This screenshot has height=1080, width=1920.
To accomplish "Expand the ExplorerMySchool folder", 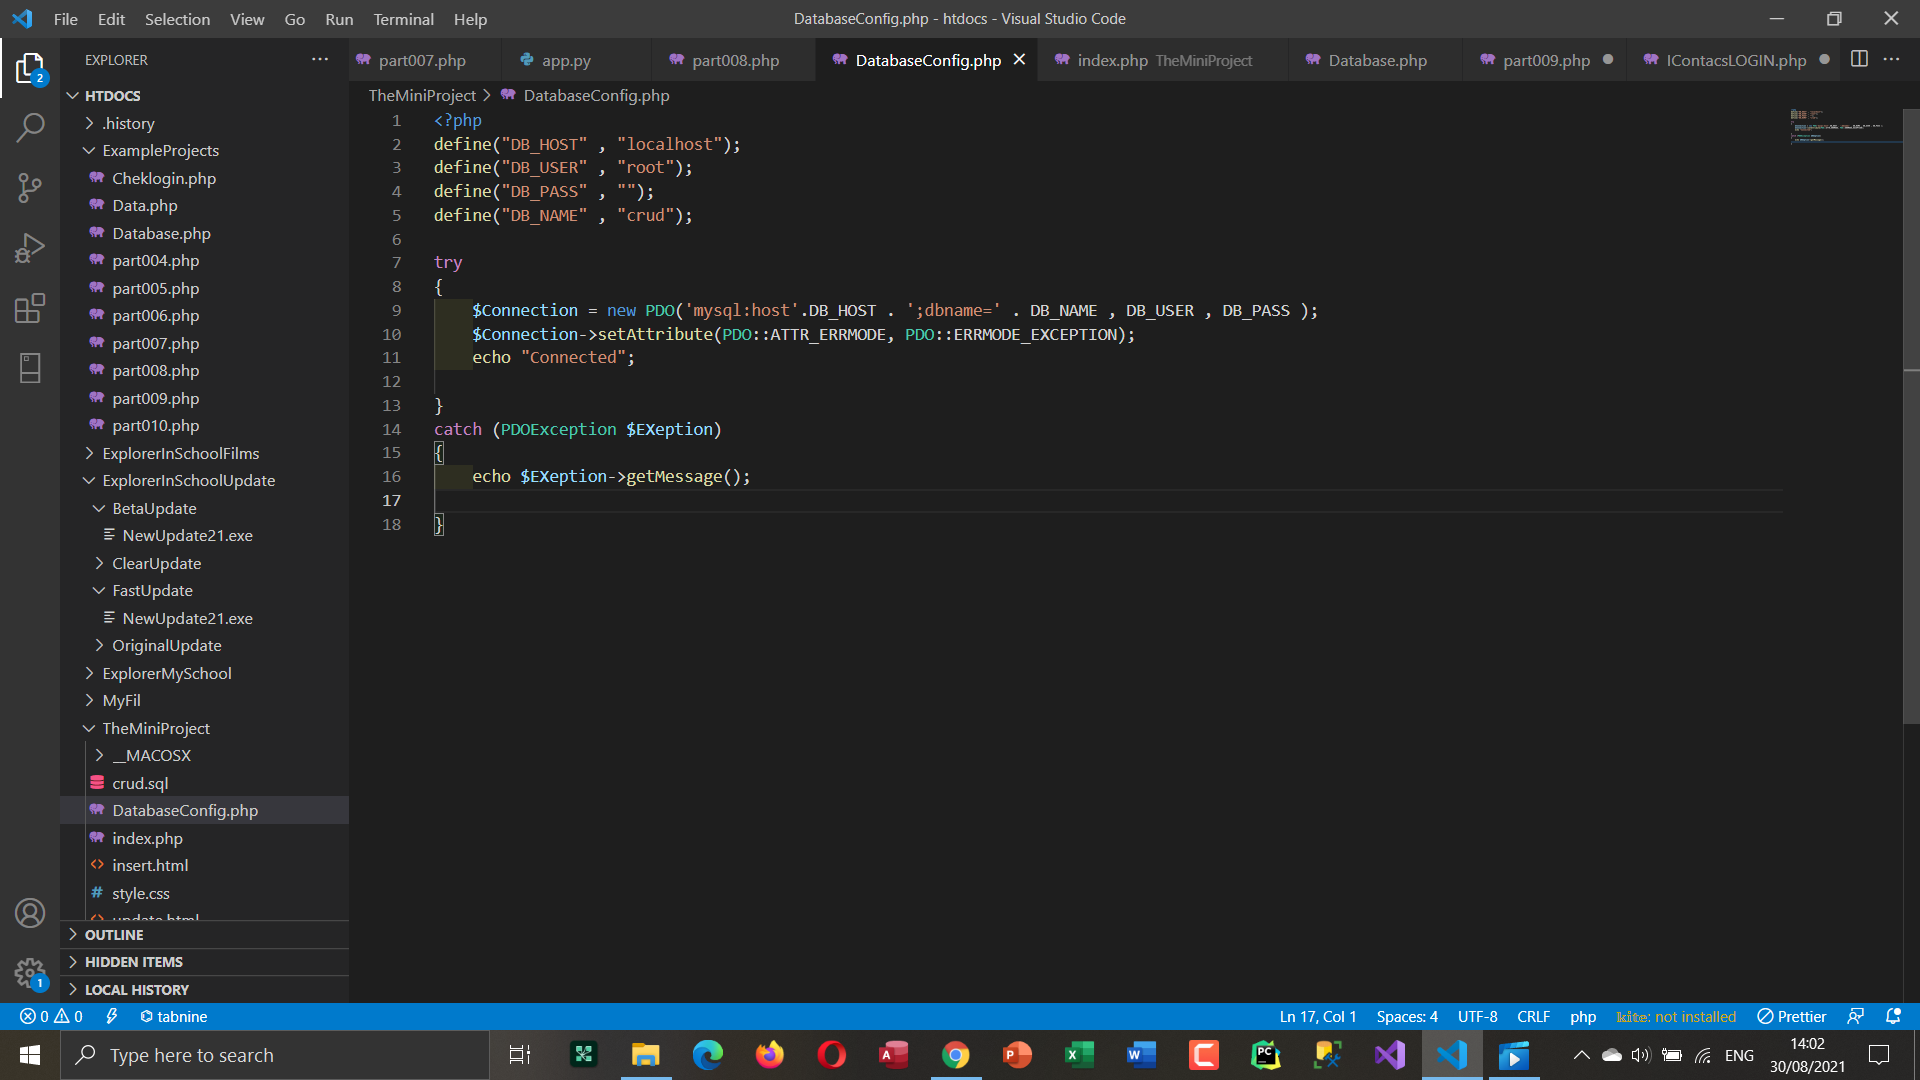I will [166, 674].
